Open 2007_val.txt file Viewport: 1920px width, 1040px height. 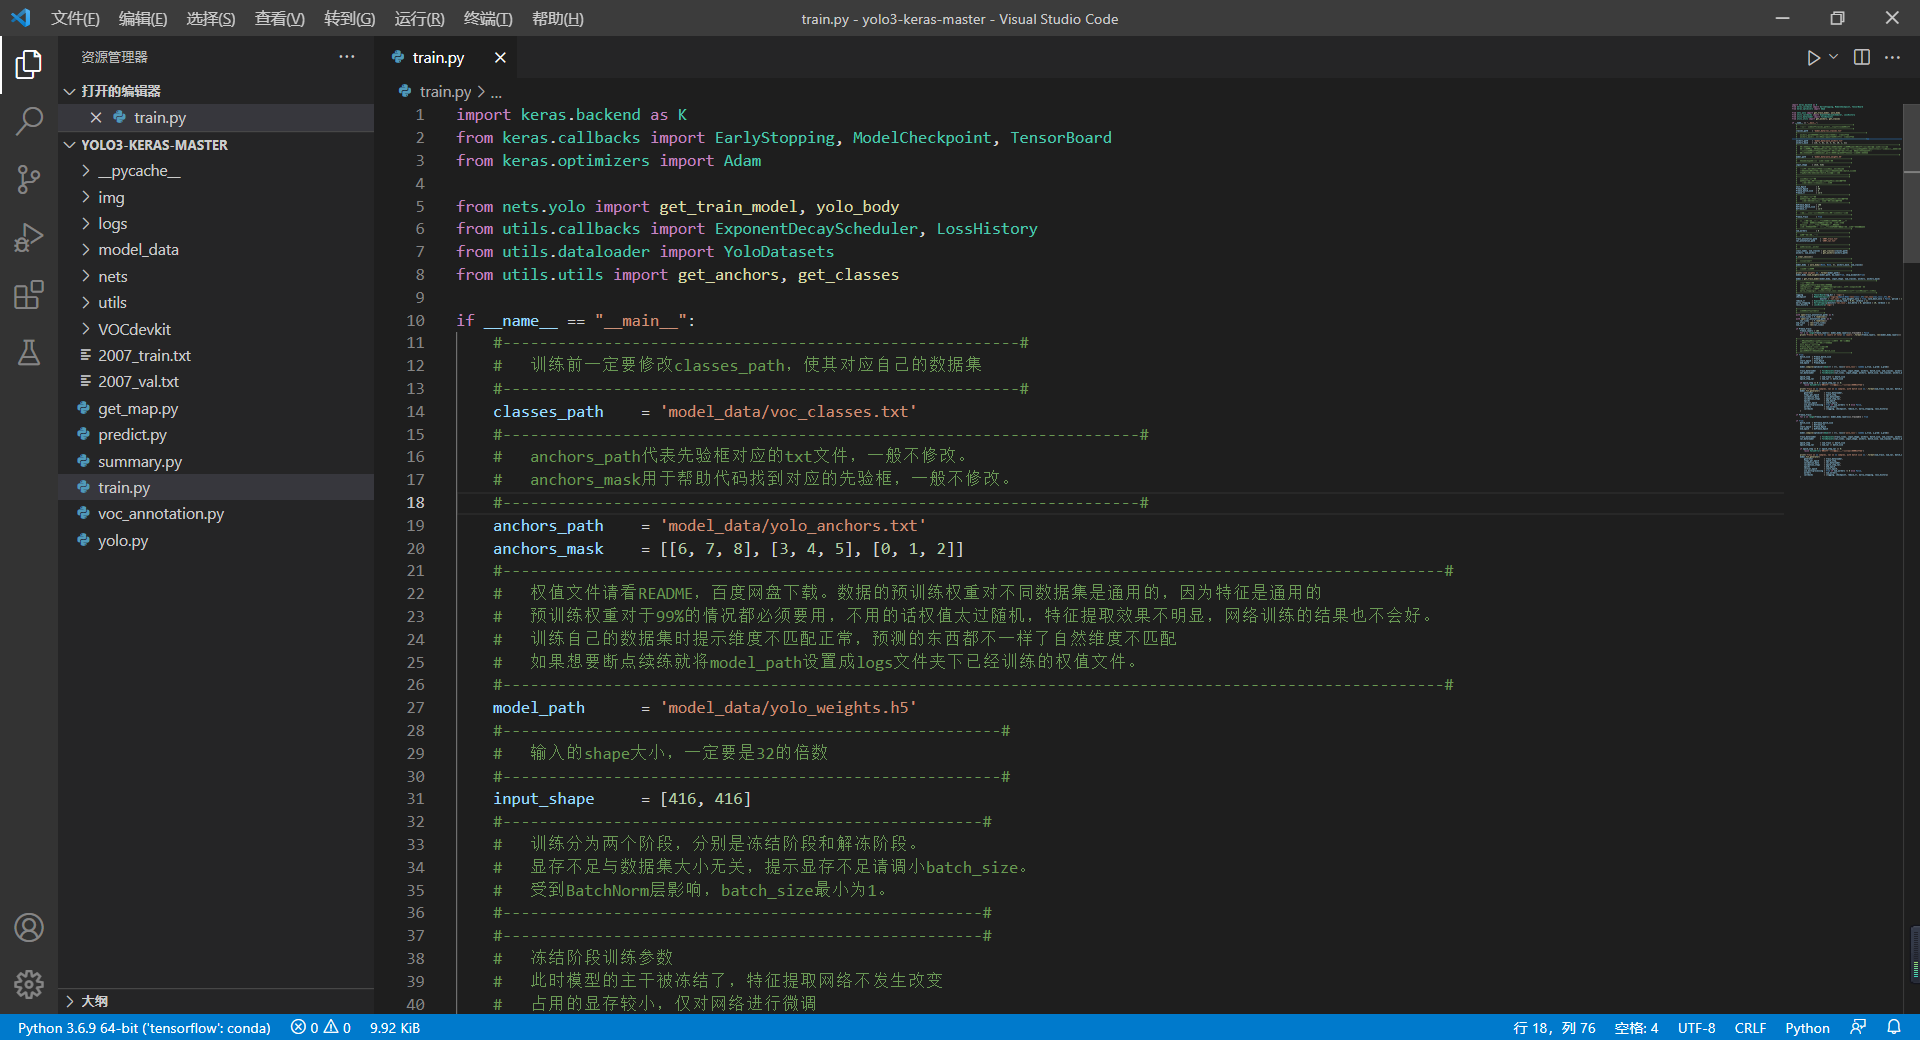tap(216, 382)
